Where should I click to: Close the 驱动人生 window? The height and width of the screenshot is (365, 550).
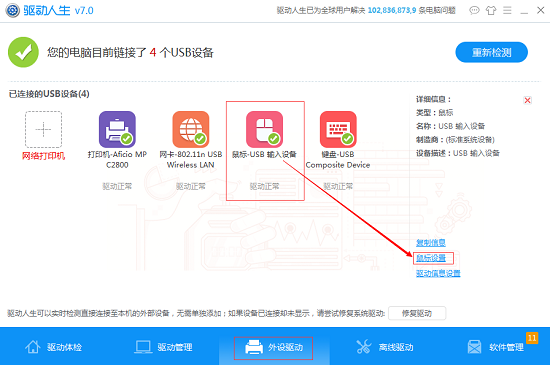click(x=541, y=11)
